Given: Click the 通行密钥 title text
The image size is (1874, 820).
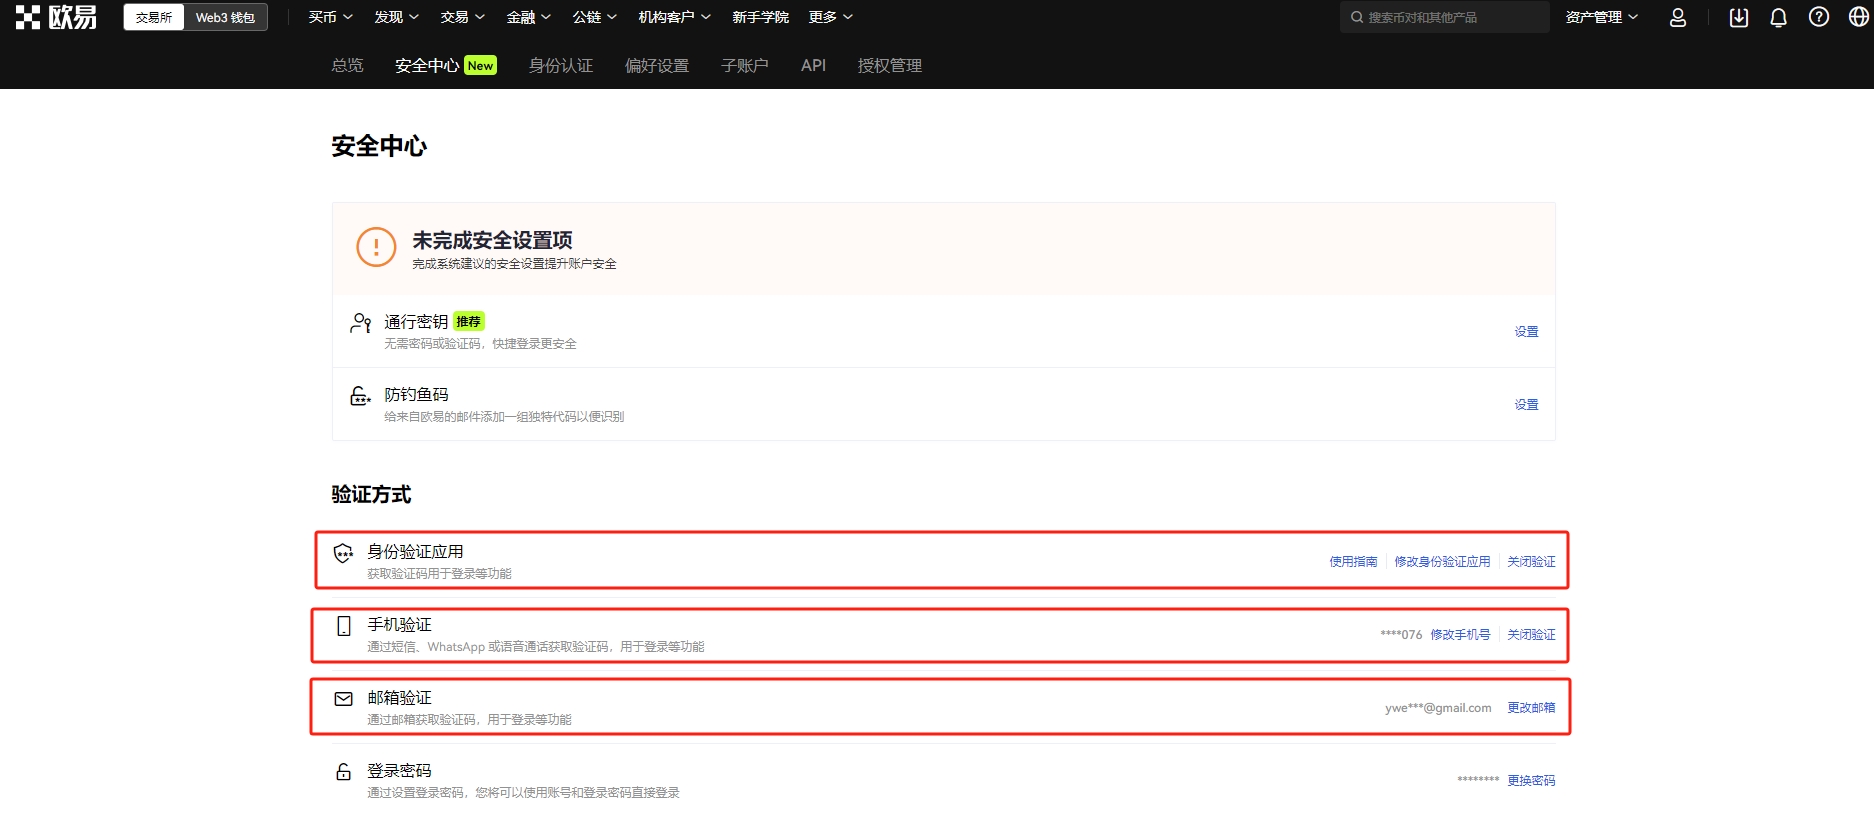Looking at the screenshot, I should [x=416, y=322].
